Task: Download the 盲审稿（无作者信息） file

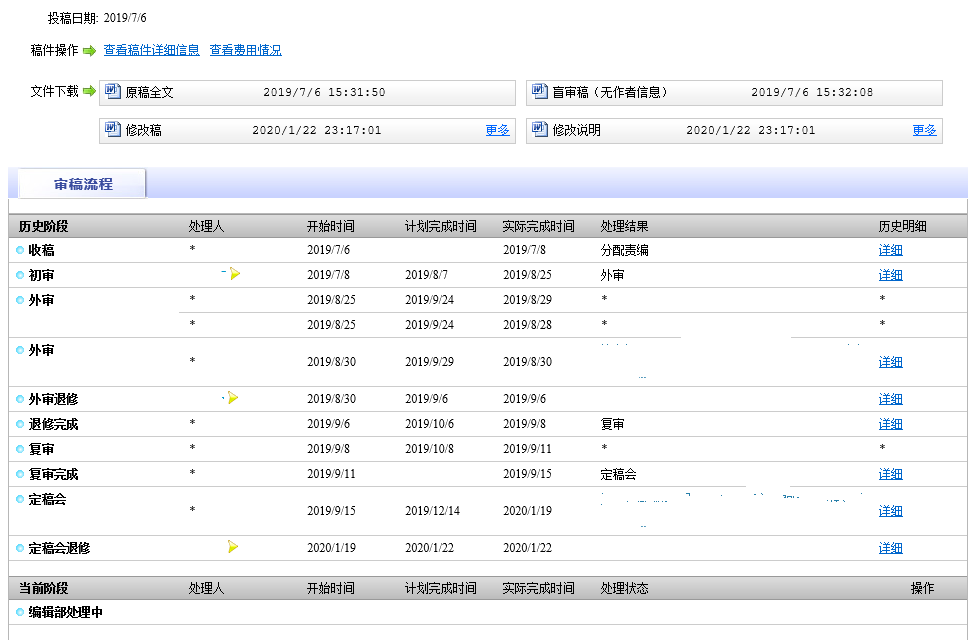Action: click(x=610, y=93)
